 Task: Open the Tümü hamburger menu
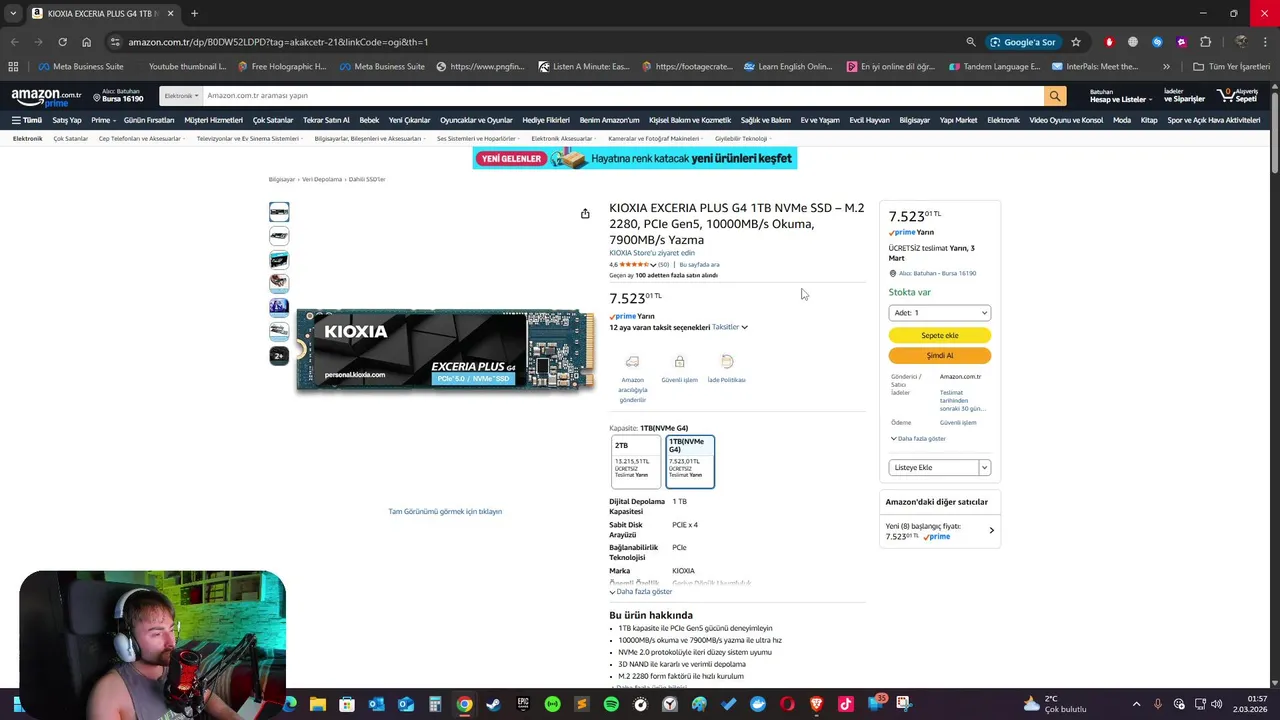tap(27, 120)
